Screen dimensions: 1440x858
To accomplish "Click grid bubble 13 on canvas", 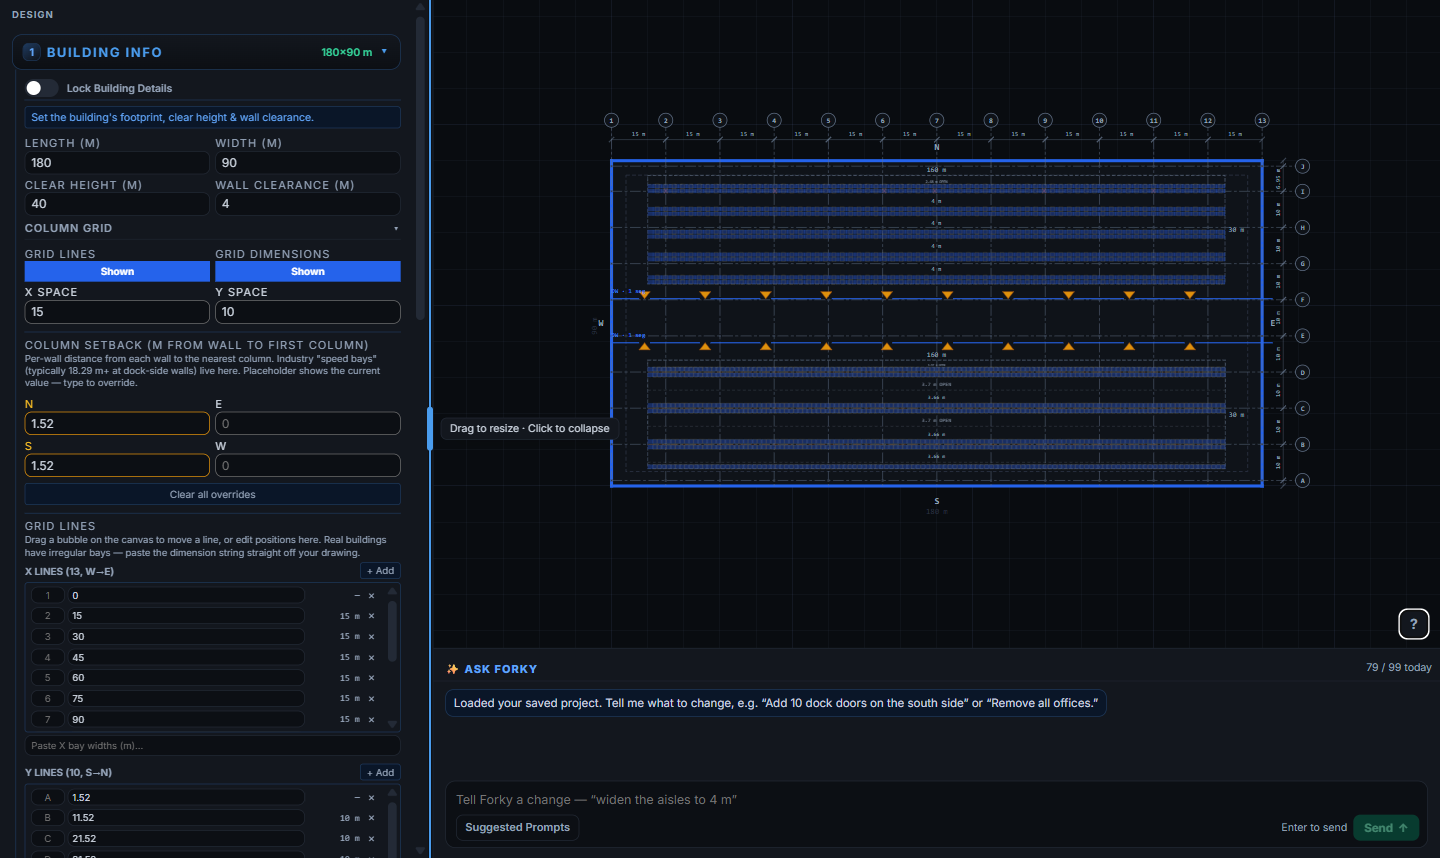I will [1262, 120].
